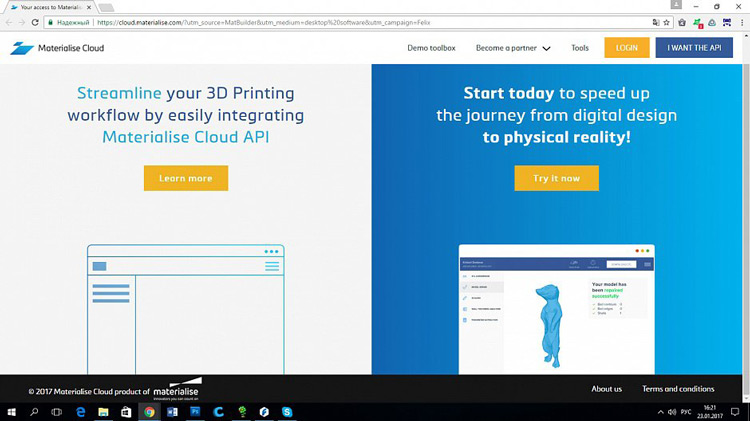This screenshot has height=421, width=750.
Task: Click the materialise footer logo
Action: click(177, 389)
